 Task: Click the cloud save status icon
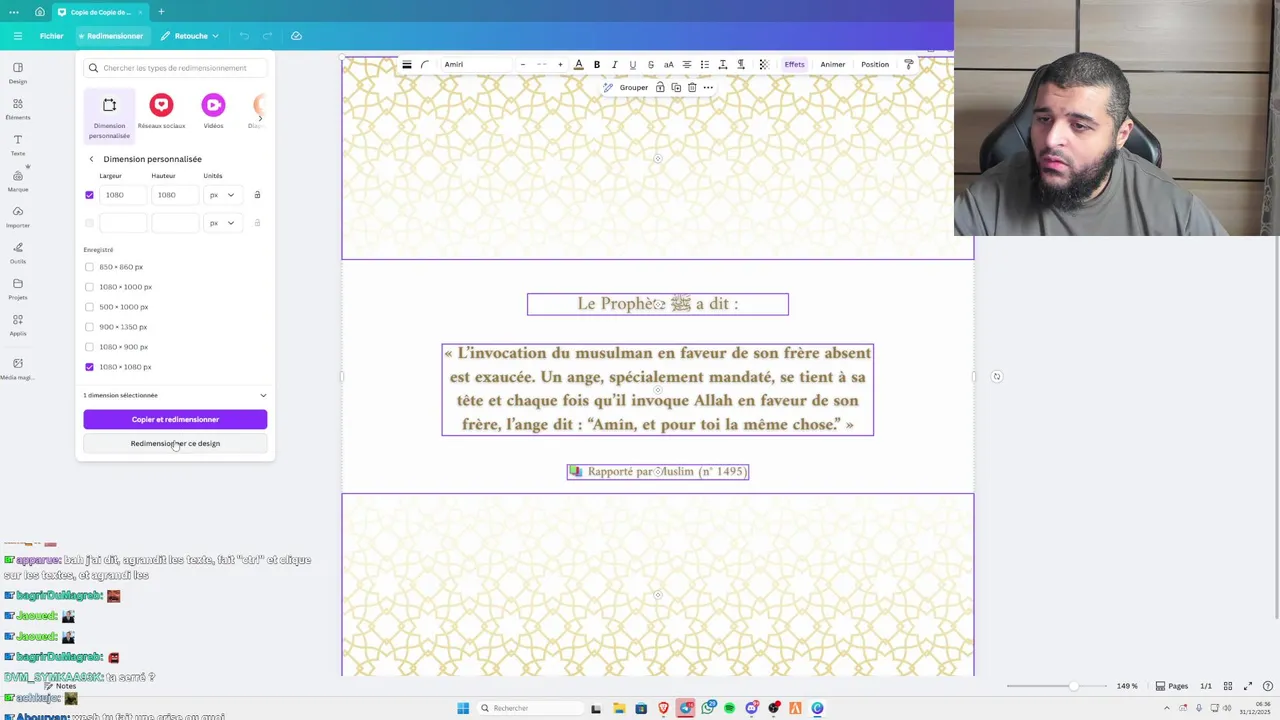click(x=296, y=36)
